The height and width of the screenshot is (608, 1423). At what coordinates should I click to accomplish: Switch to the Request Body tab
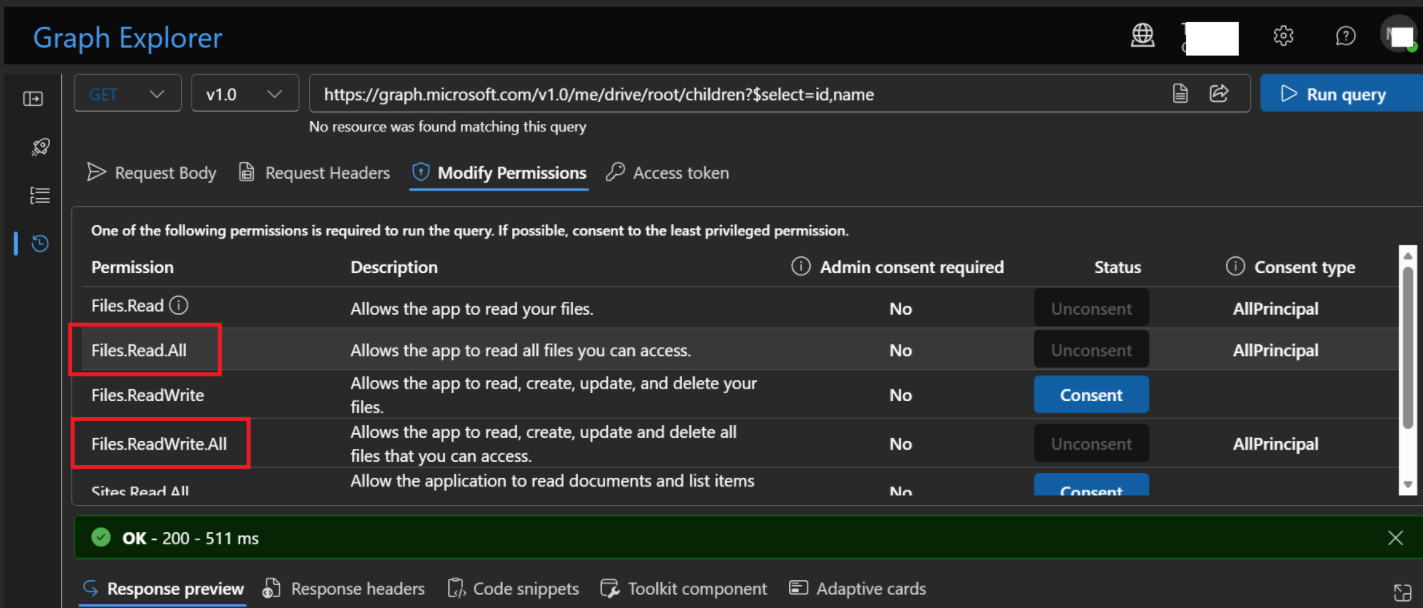point(152,173)
